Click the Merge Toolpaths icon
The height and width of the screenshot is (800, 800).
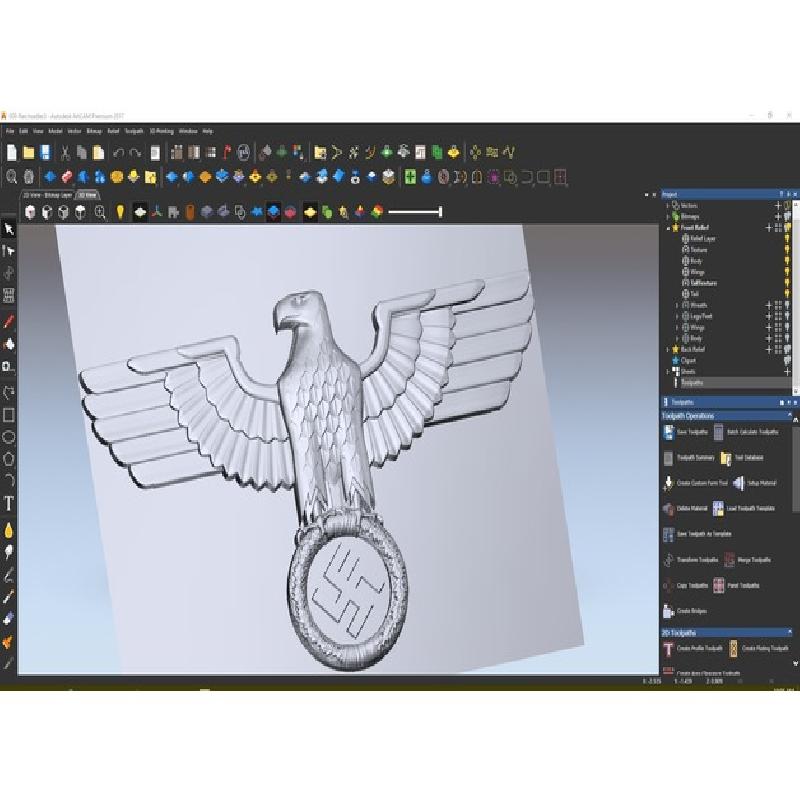730,560
